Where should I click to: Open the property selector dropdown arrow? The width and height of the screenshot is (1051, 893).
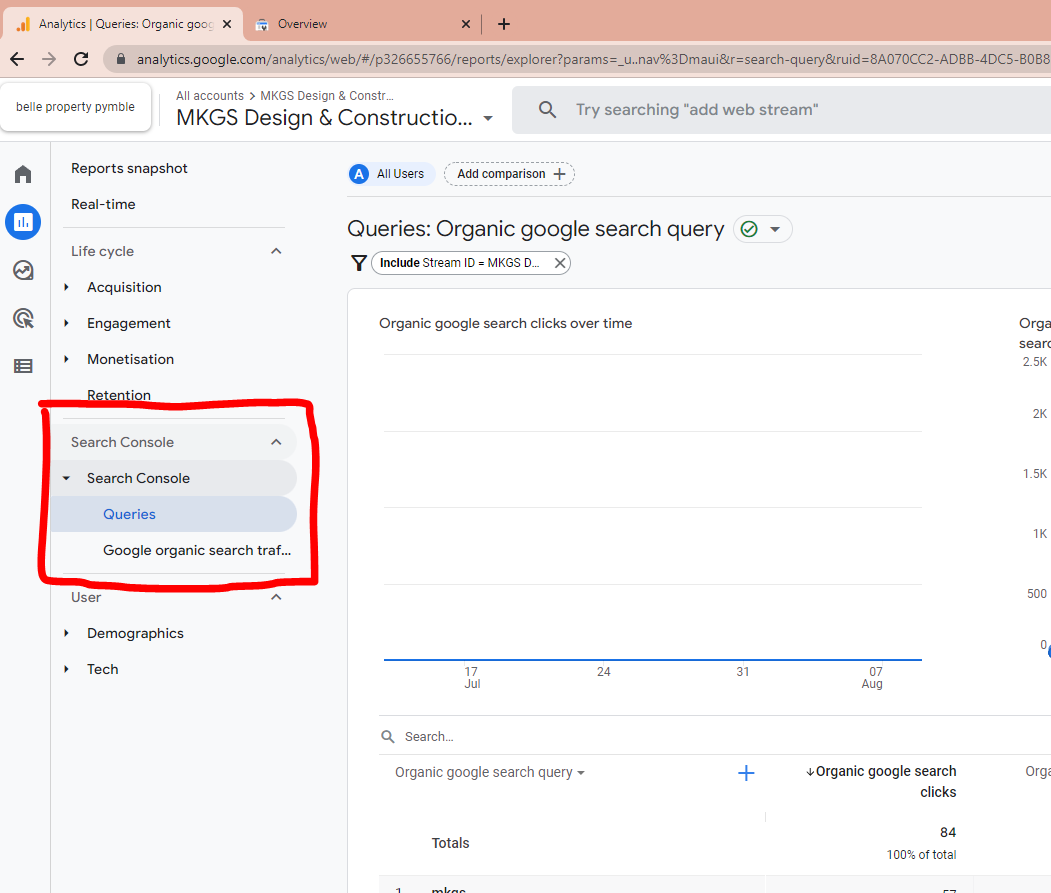click(x=488, y=118)
